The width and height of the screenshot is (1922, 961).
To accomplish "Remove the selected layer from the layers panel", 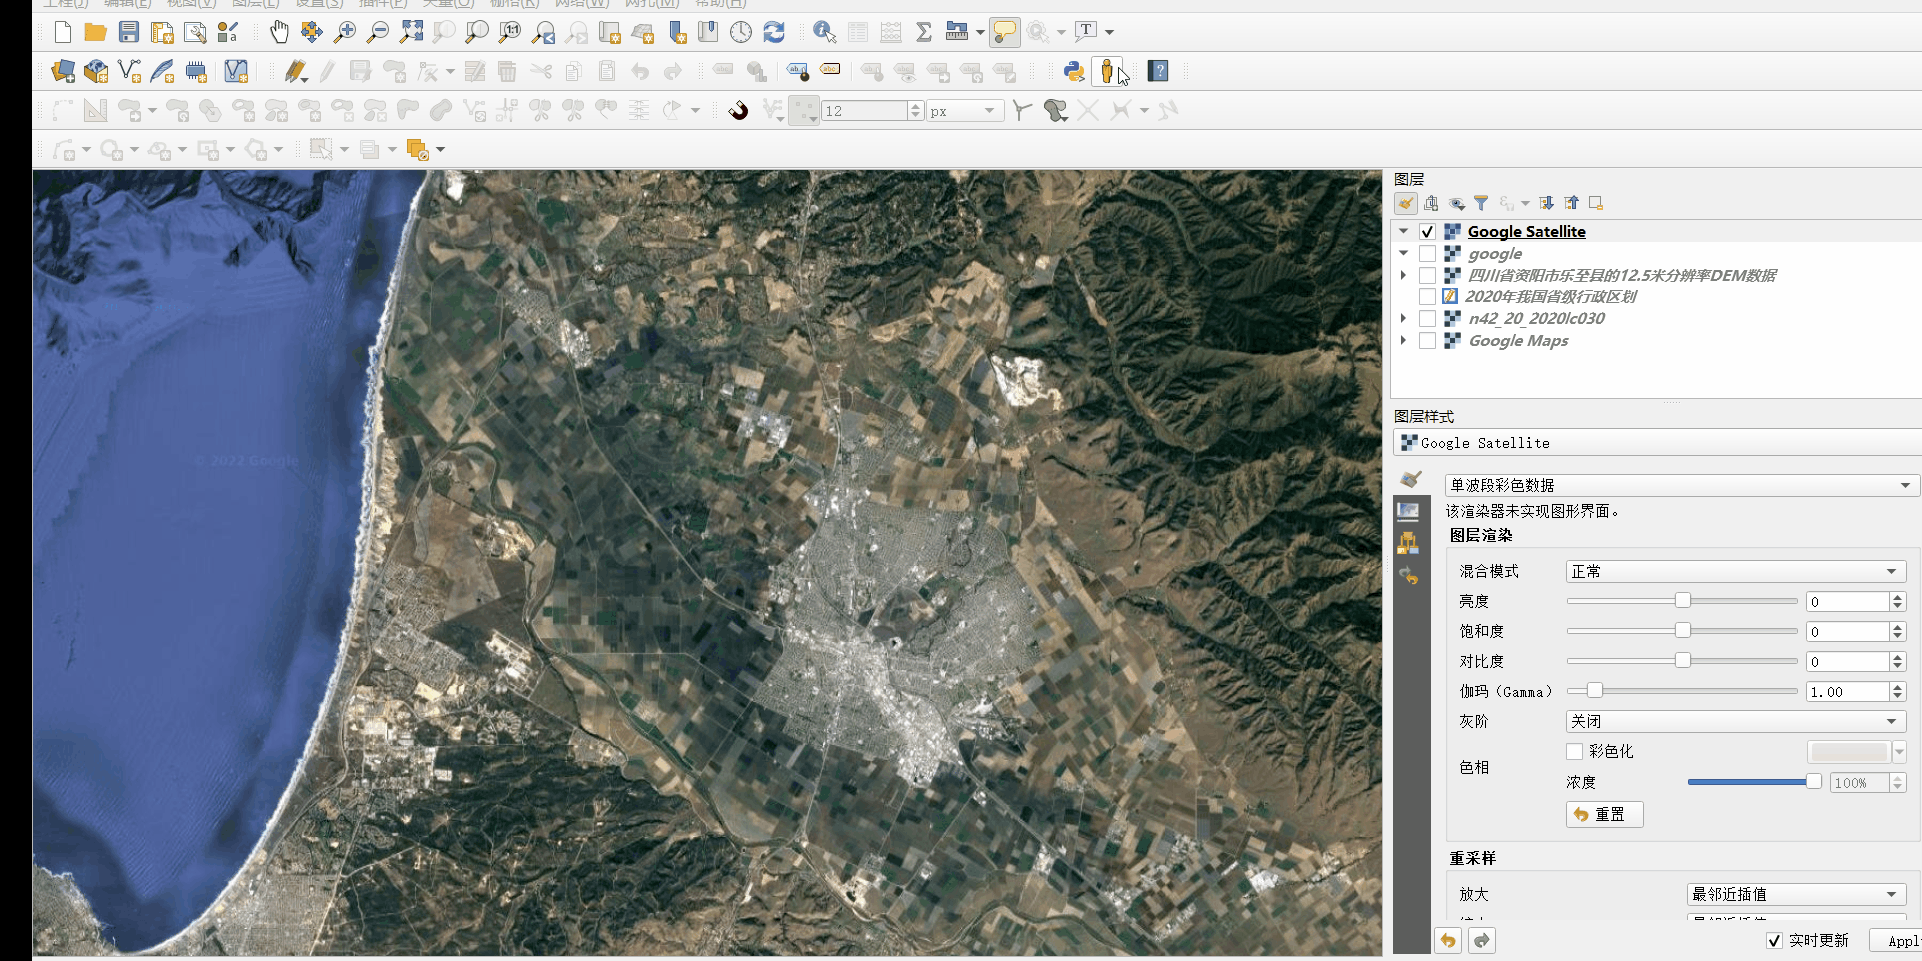I will coord(1596,203).
